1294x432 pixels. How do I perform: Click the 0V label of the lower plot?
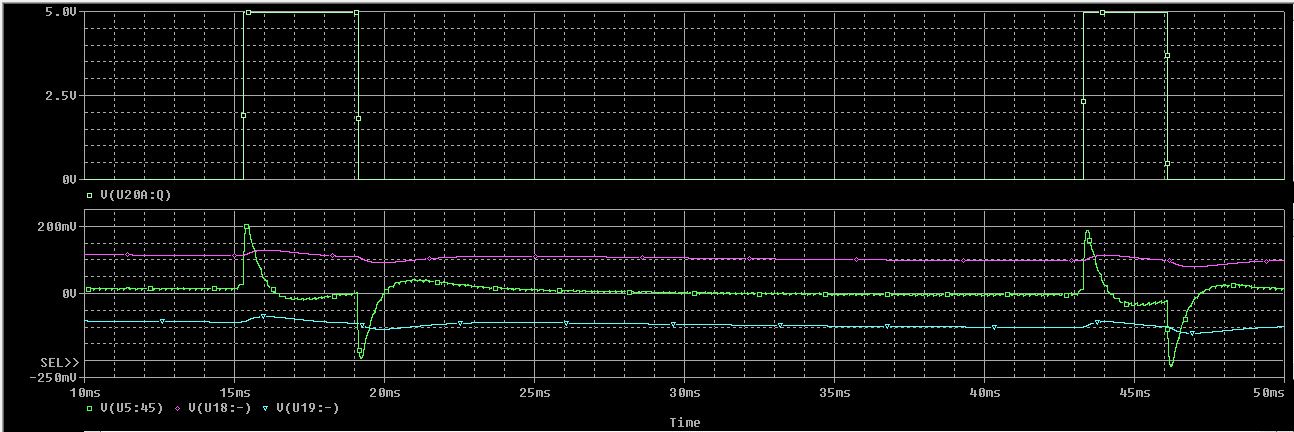(x=69, y=294)
